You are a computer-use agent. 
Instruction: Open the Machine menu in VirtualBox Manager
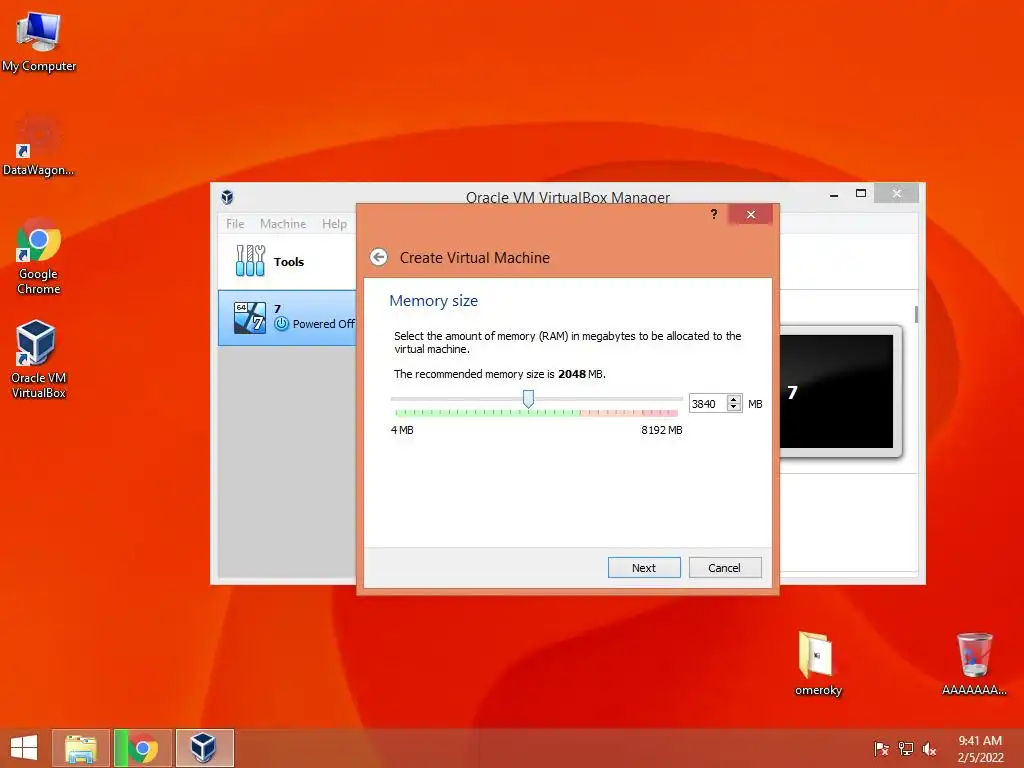pyautogui.click(x=283, y=223)
